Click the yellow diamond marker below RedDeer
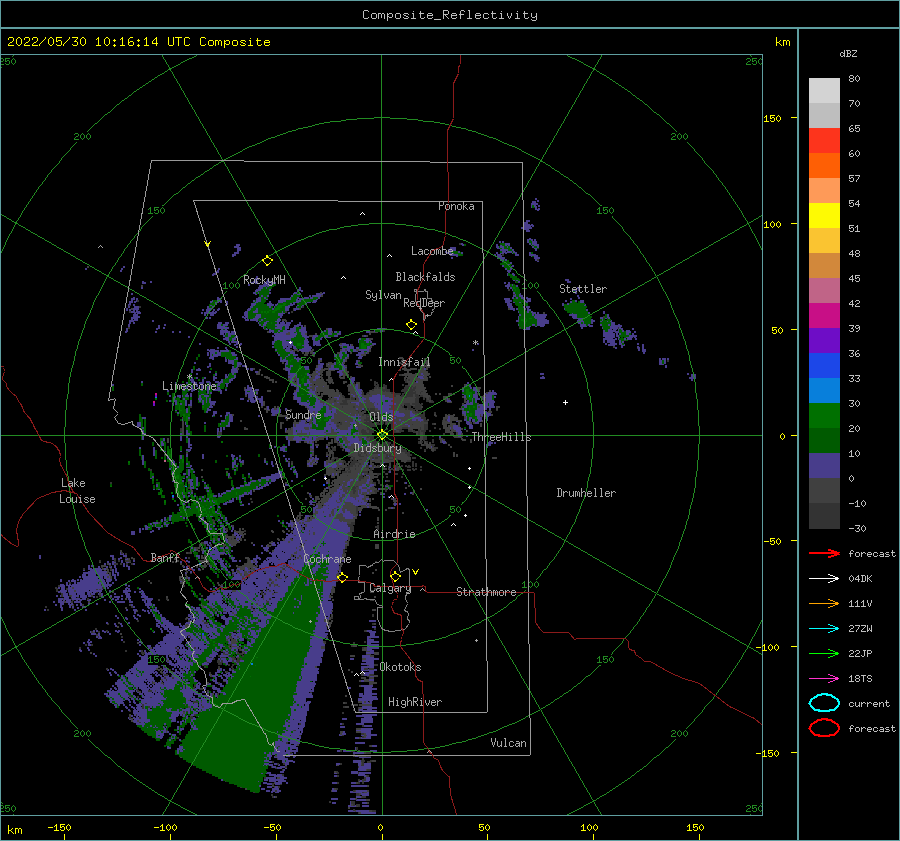 pyautogui.click(x=411, y=325)
